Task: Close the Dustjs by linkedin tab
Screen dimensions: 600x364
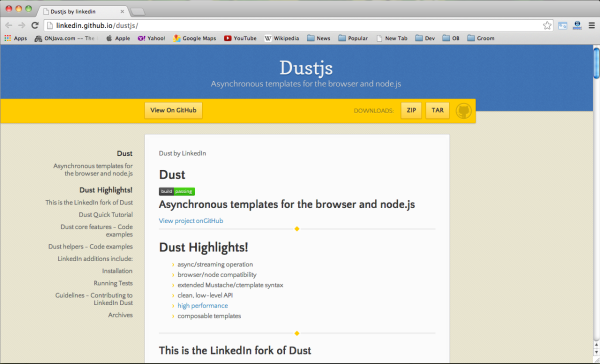Action: 122,11
